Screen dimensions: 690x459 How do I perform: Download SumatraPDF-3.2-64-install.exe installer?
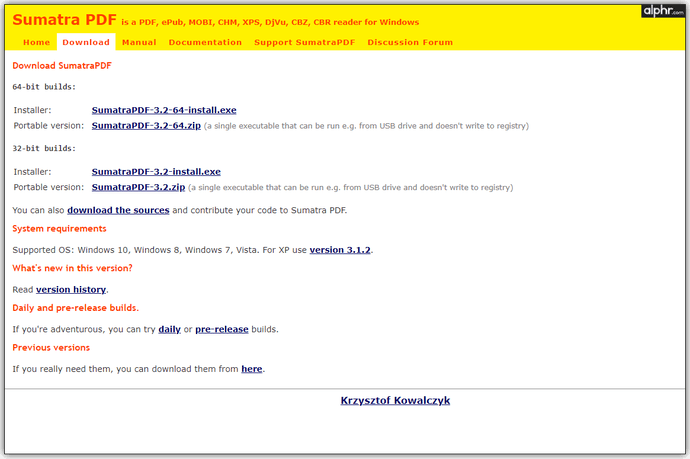(x=164, y=110)
